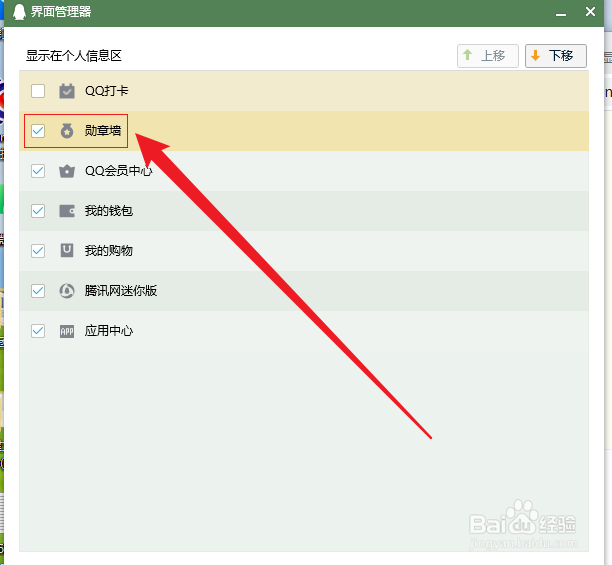
Task: Uncheck the 腾讯网迷你版 checkbox
Action: click(38, 291)
